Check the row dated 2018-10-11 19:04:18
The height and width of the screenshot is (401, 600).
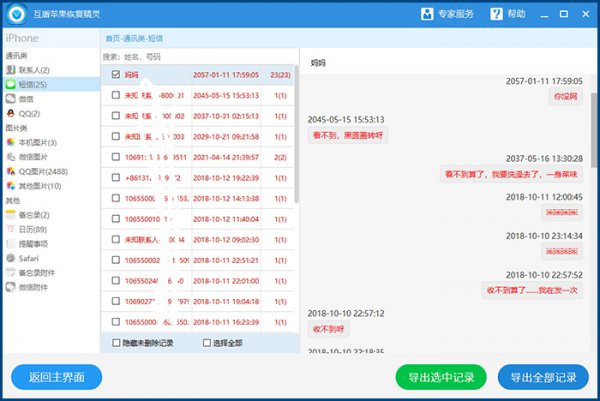point(116,302)
